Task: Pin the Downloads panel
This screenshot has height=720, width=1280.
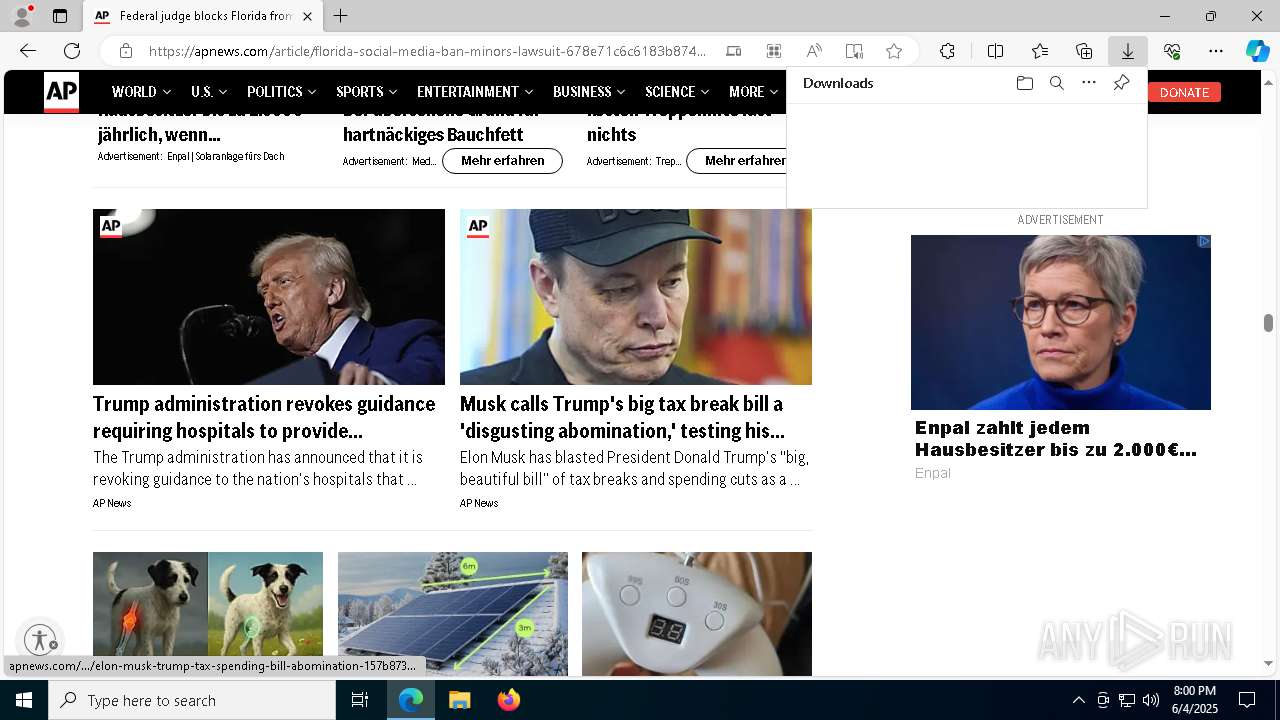Action: tap(1121, 83)
